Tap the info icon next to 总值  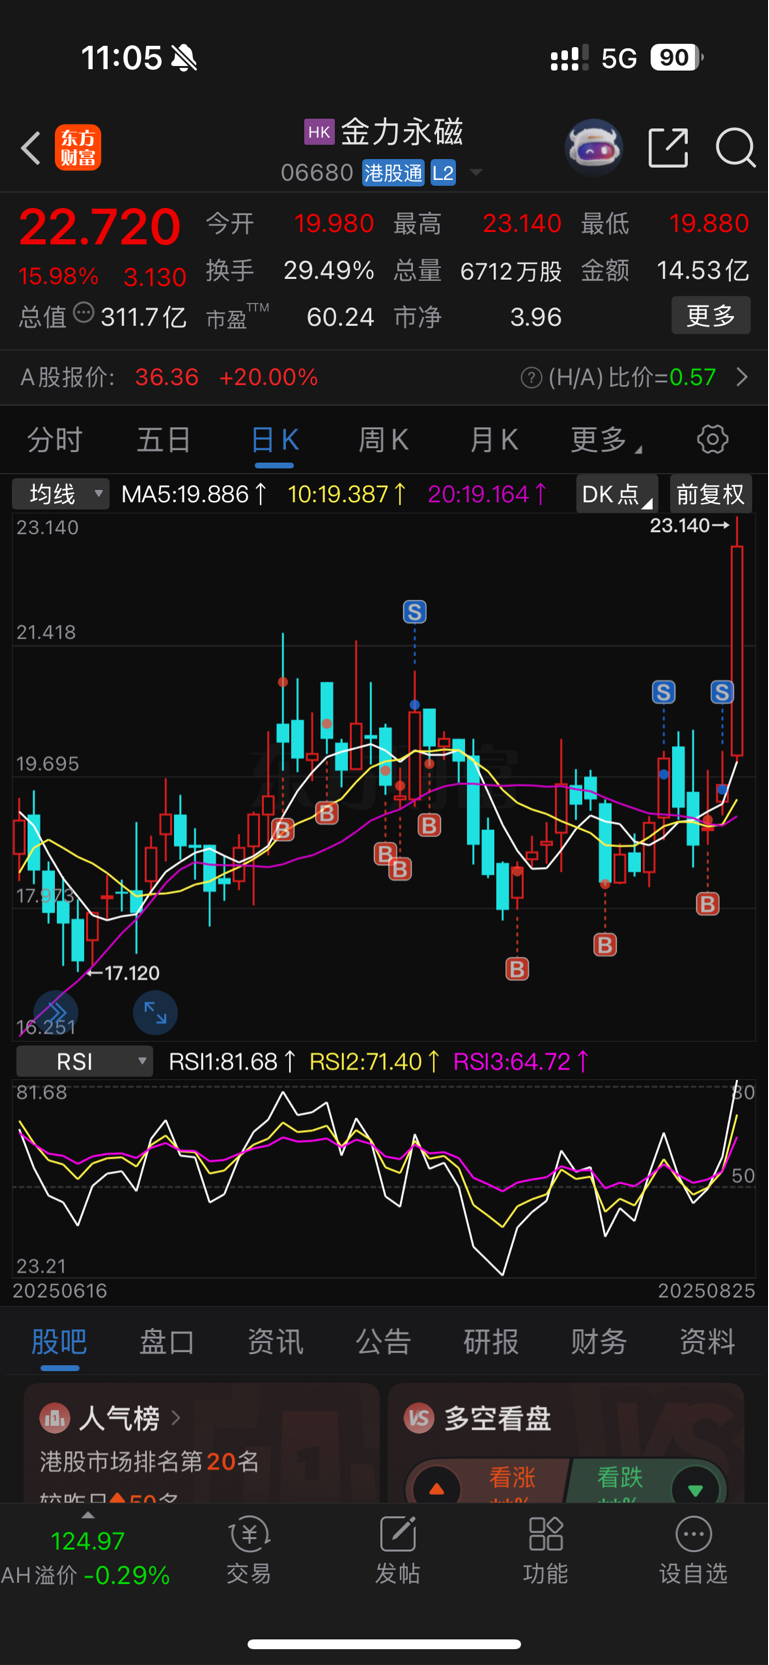click(x=84, y=313)
